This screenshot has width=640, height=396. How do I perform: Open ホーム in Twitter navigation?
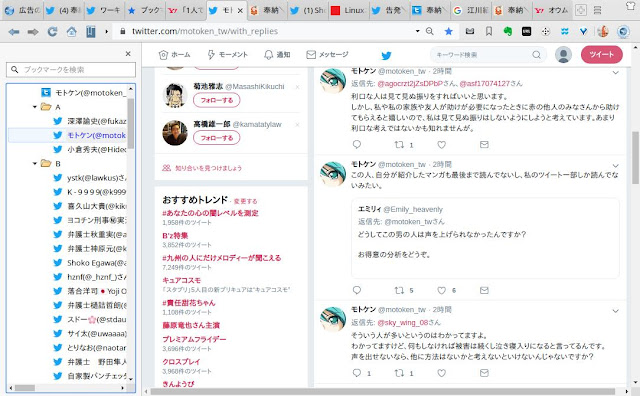click(x=175, y=55)
